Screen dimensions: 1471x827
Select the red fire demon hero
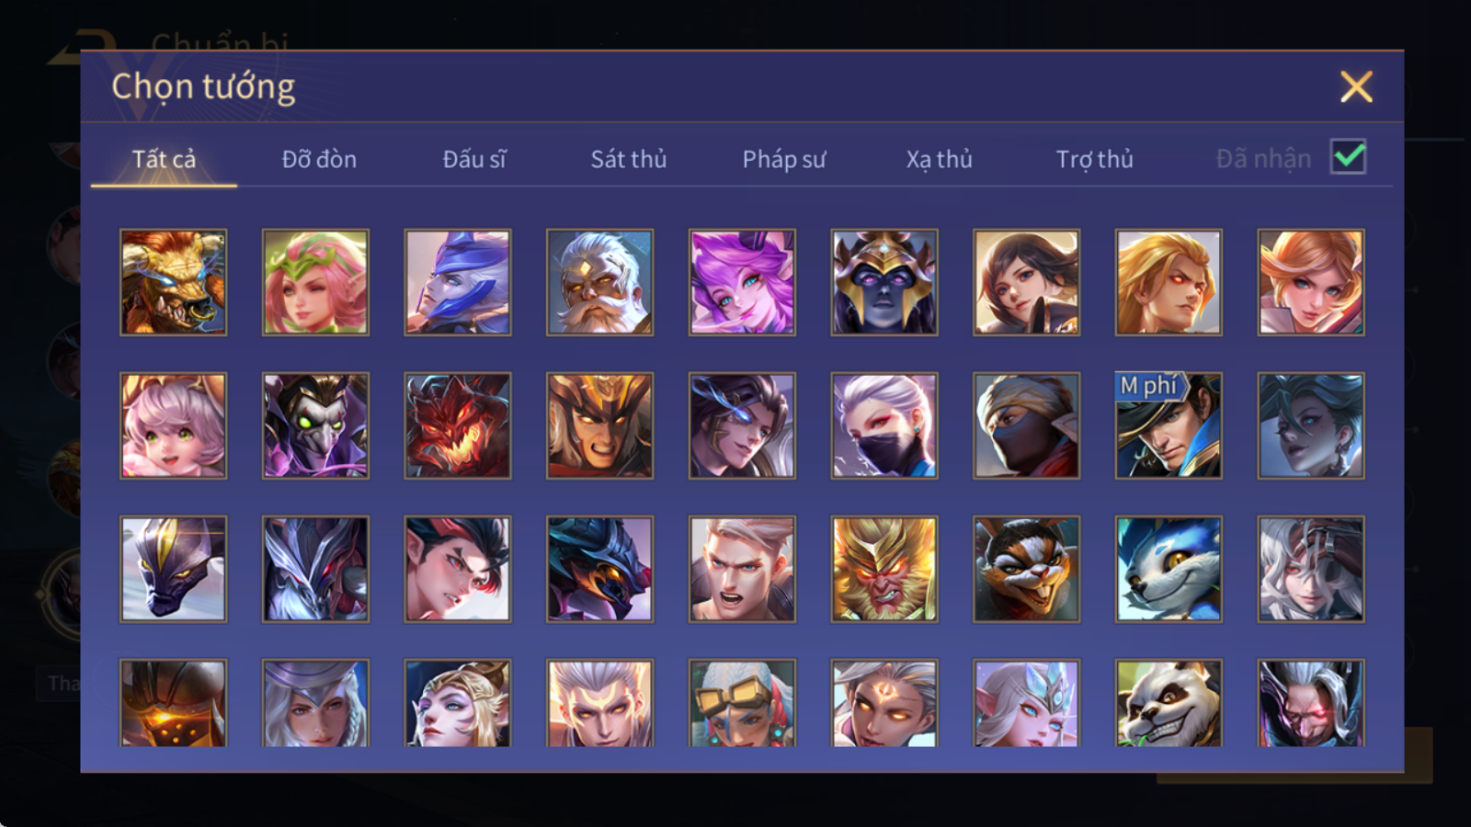click(458, 425)
